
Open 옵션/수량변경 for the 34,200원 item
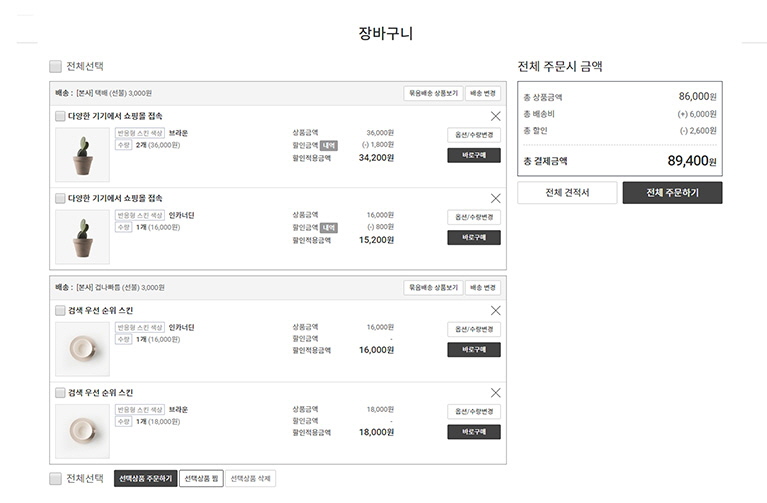[473, 134]
